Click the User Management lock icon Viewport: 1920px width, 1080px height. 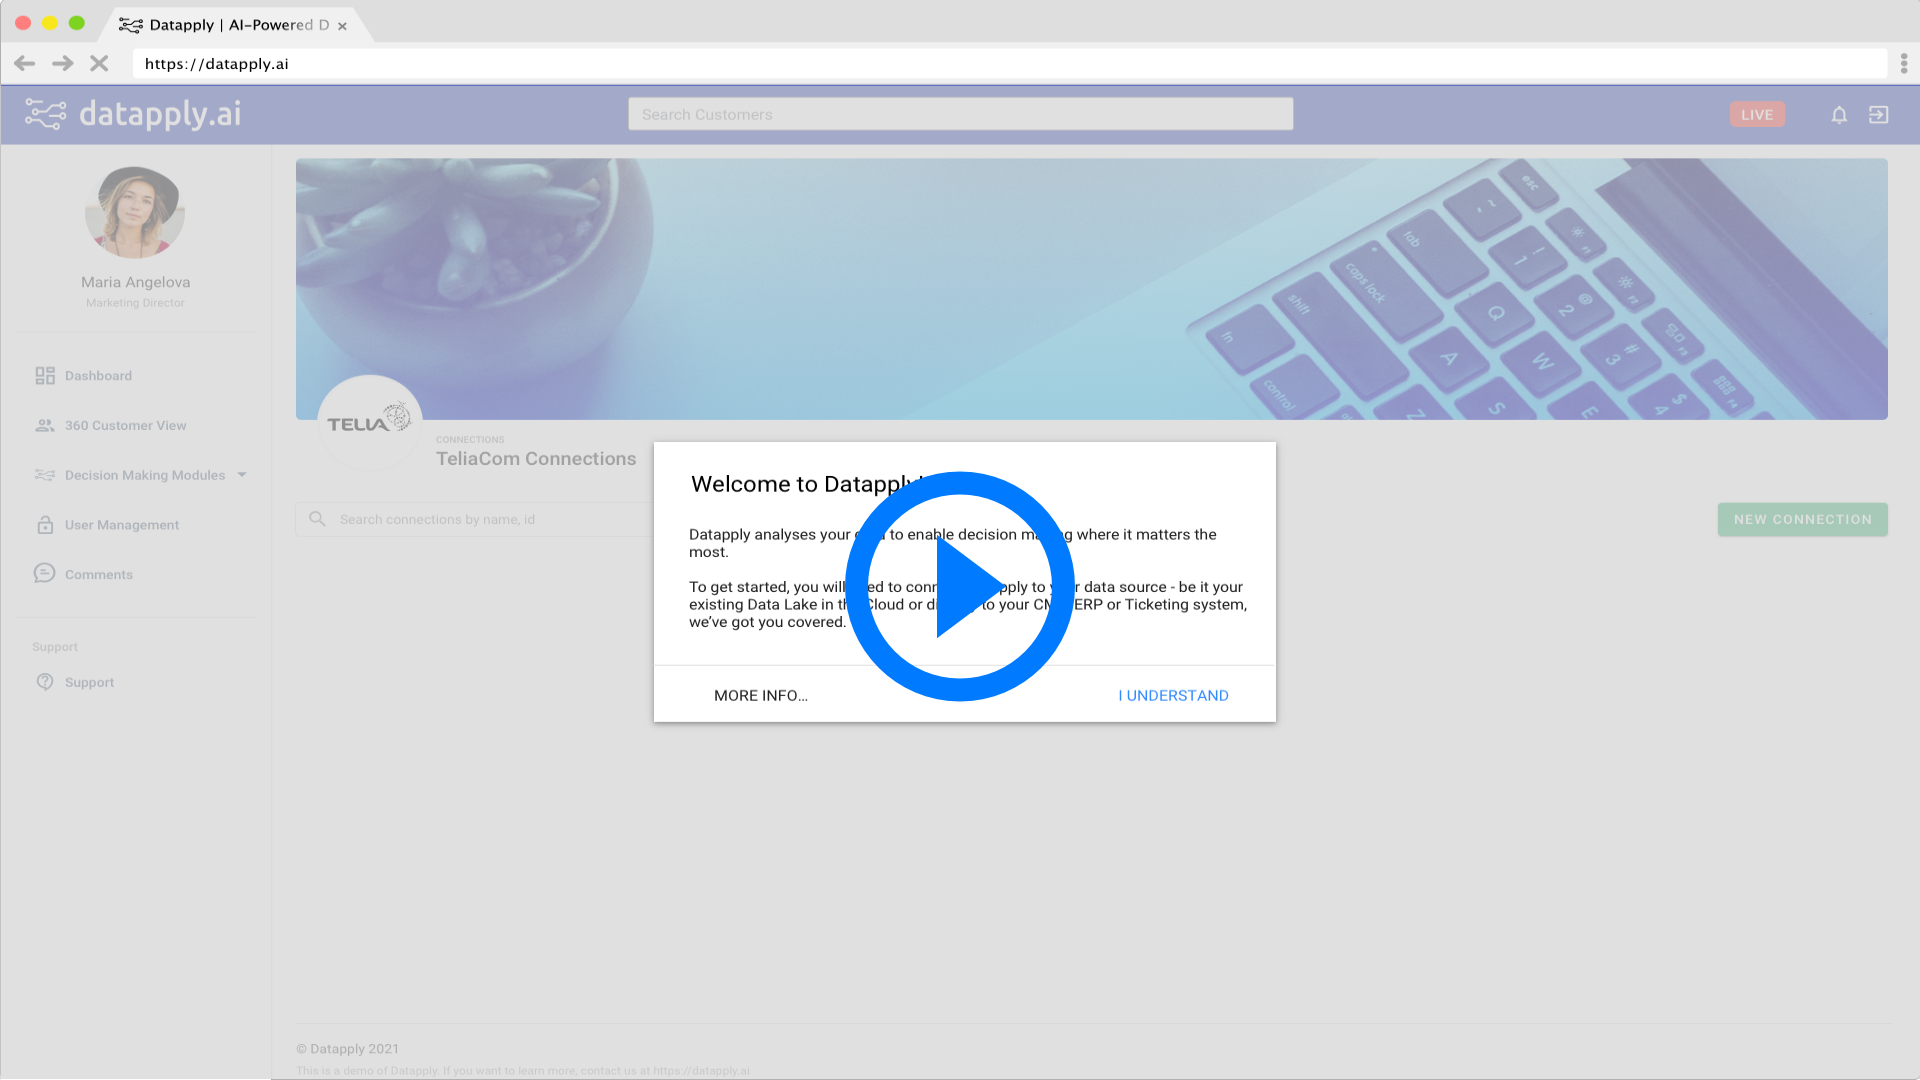click(x=45, y=525)
